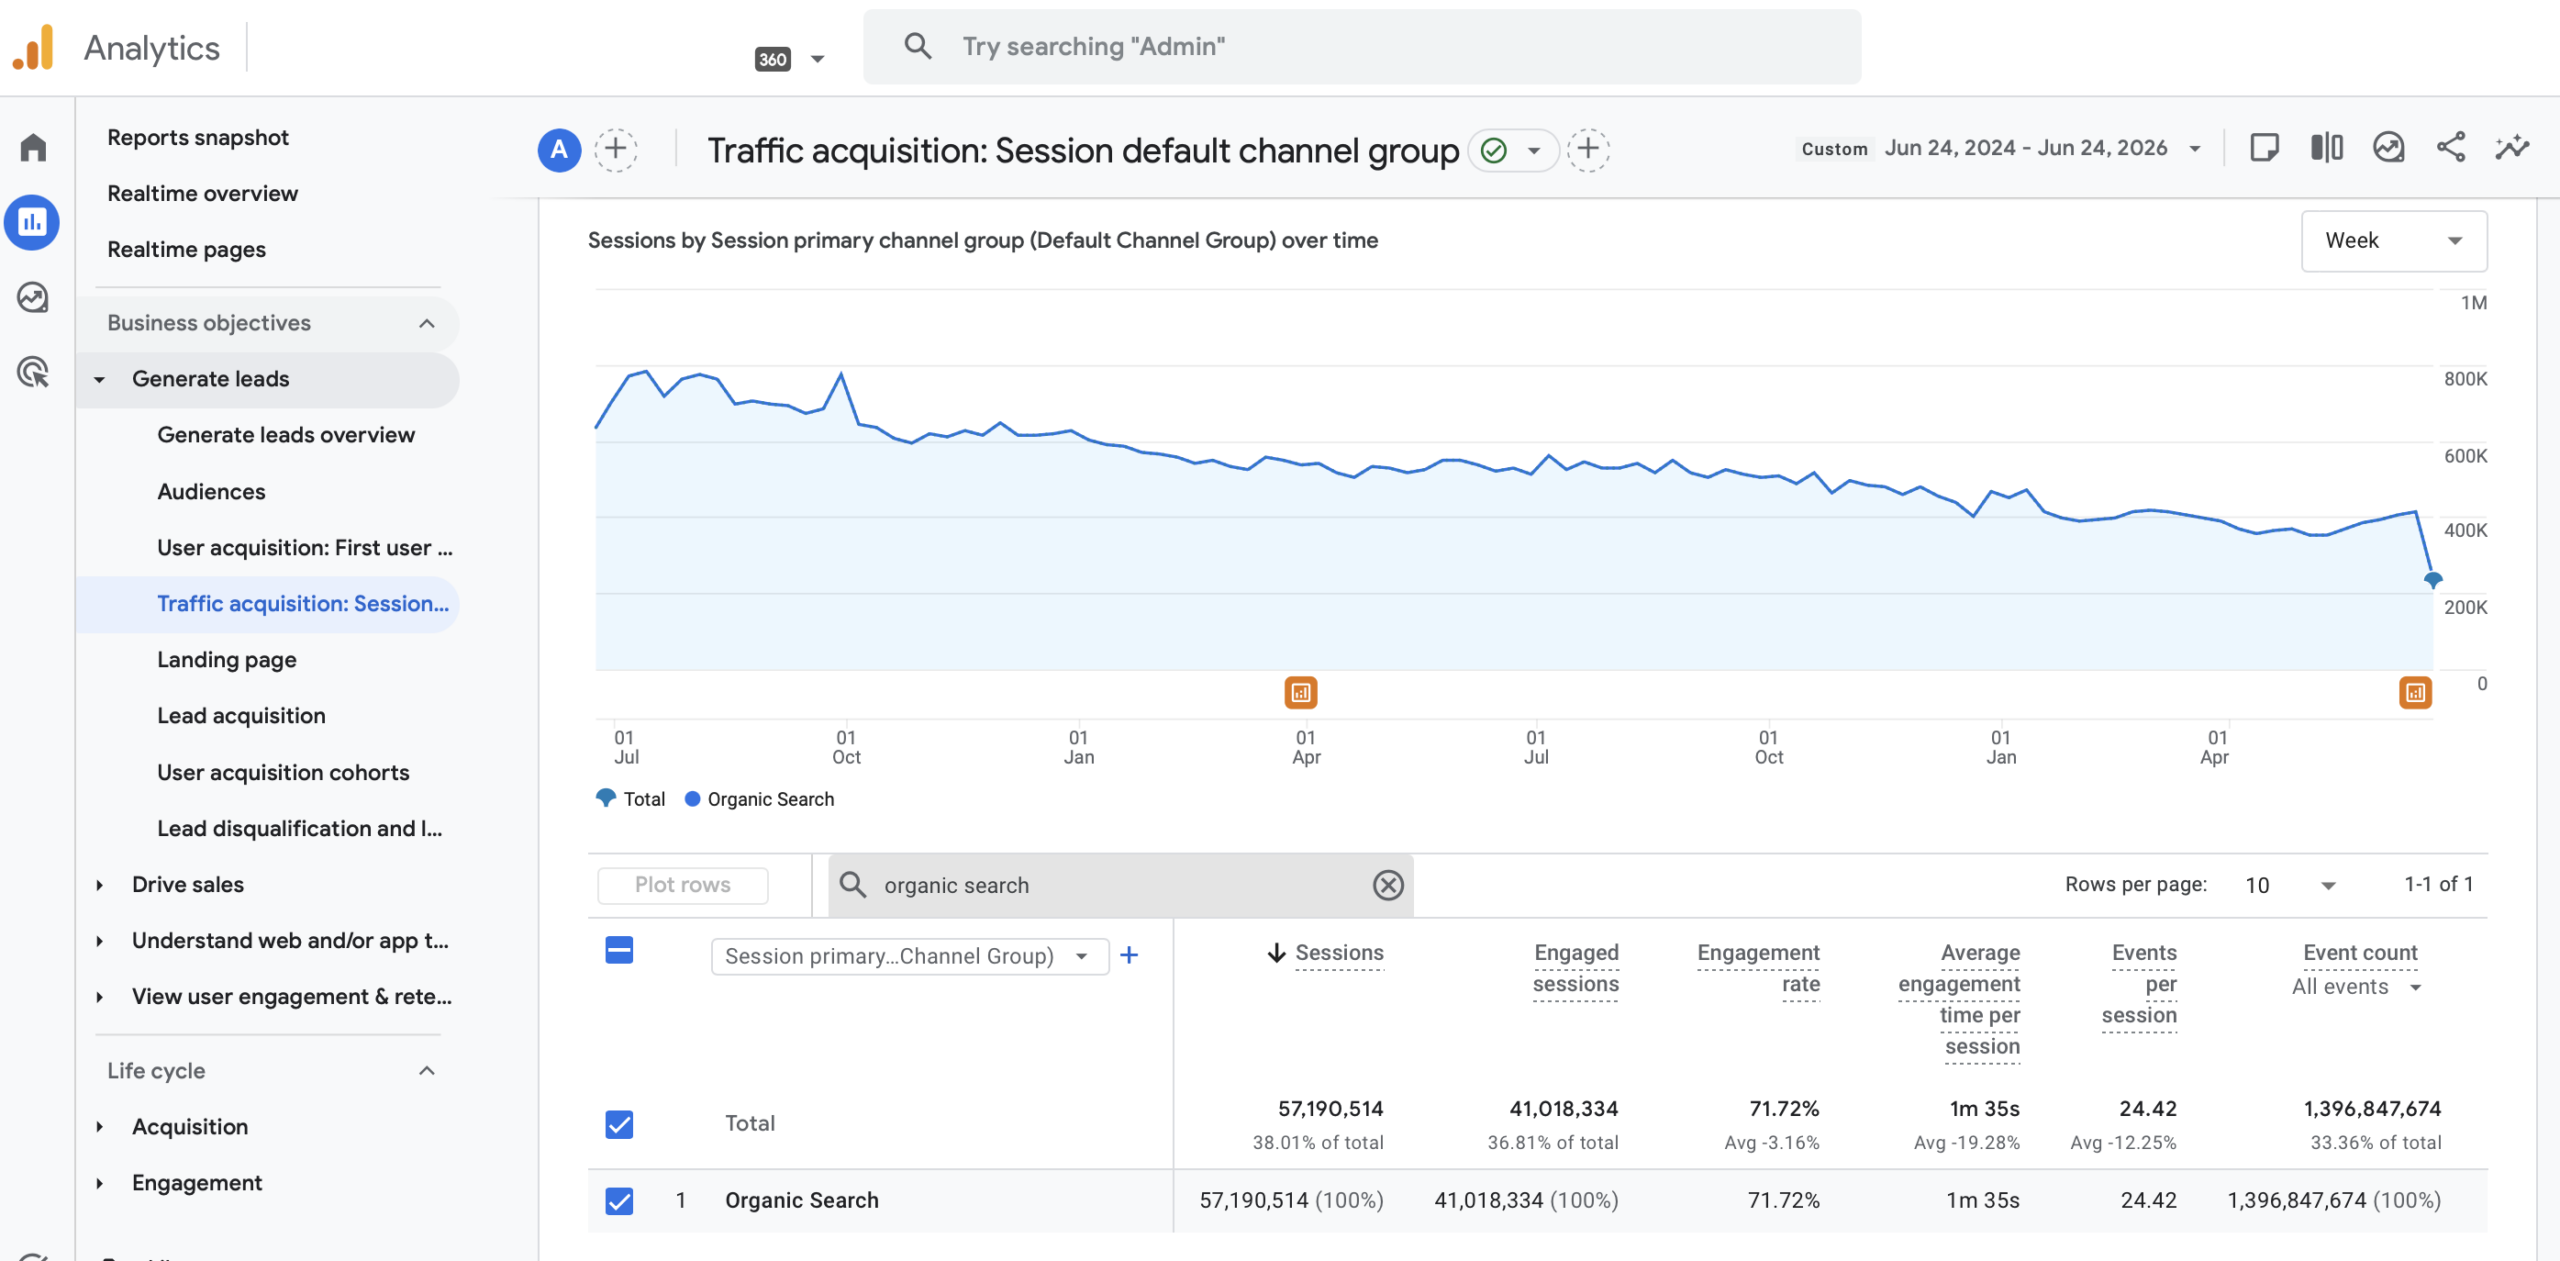Open the report status dropdown arrow
The image size is (2560, 1261).
point(1534,151)
